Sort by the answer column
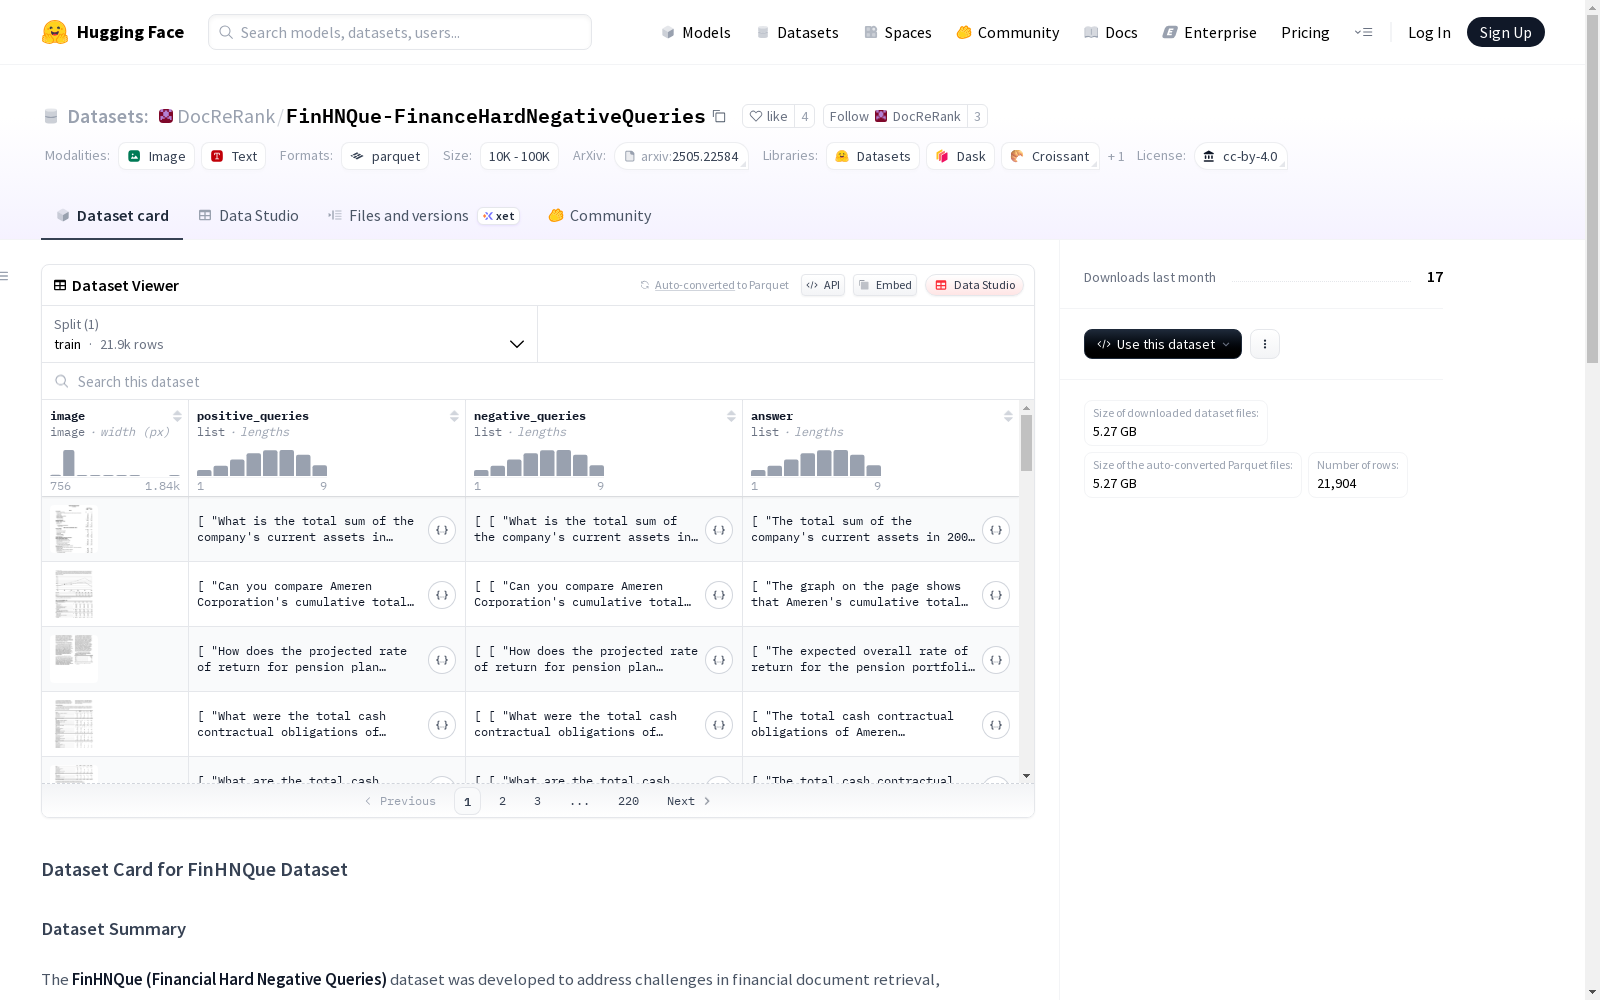This screenshot has width=1600, height=1000. coord(1008,416)
